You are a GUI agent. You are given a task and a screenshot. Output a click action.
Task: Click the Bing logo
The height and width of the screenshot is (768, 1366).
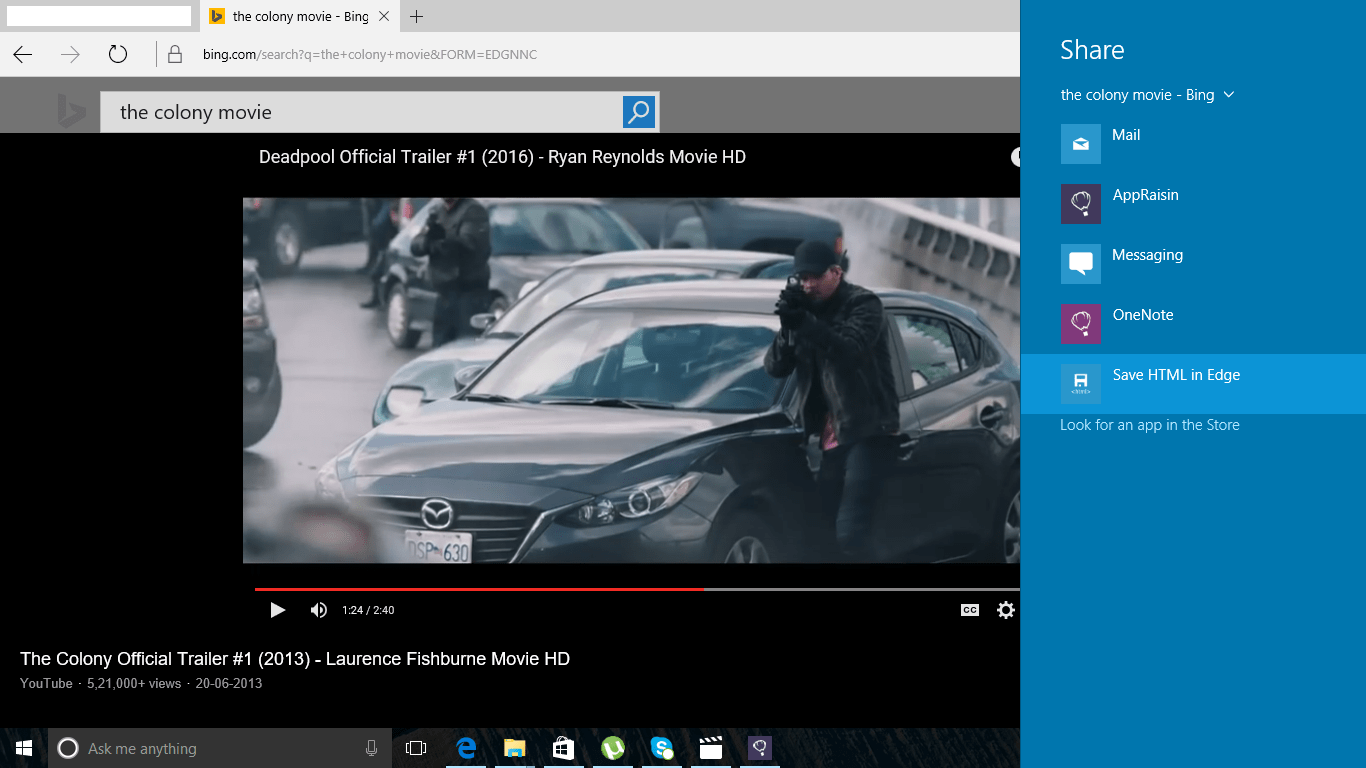[x=71, y=111]
